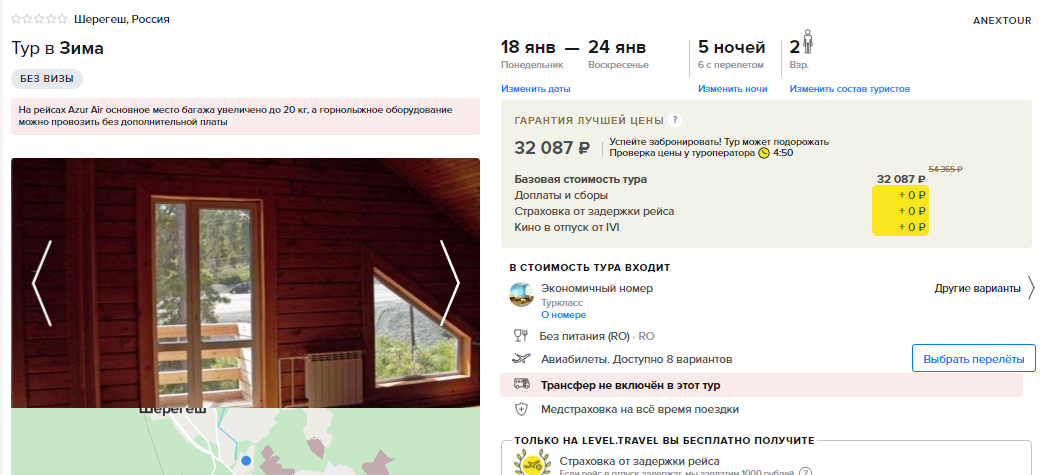Open the О номере room details link
Image resolution: width=1053 pixels, height=475 pixels.
[563, 315]
